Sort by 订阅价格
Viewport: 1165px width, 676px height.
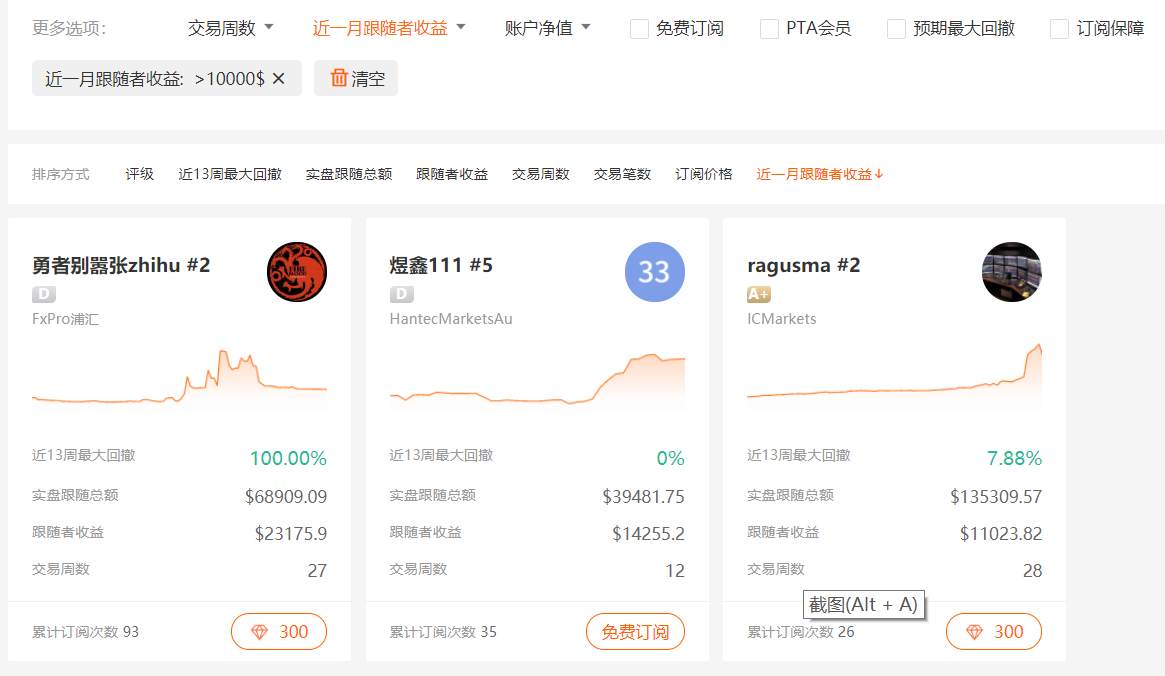704,174
